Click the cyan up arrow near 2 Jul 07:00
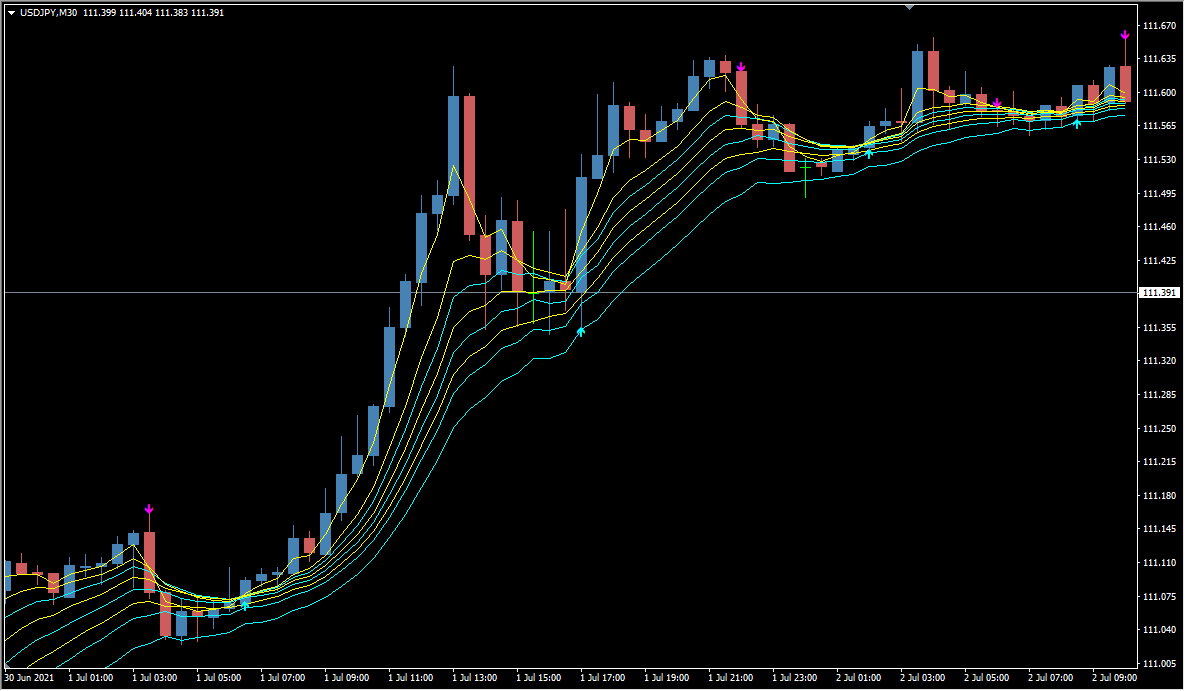 (x=1077, y=122)
